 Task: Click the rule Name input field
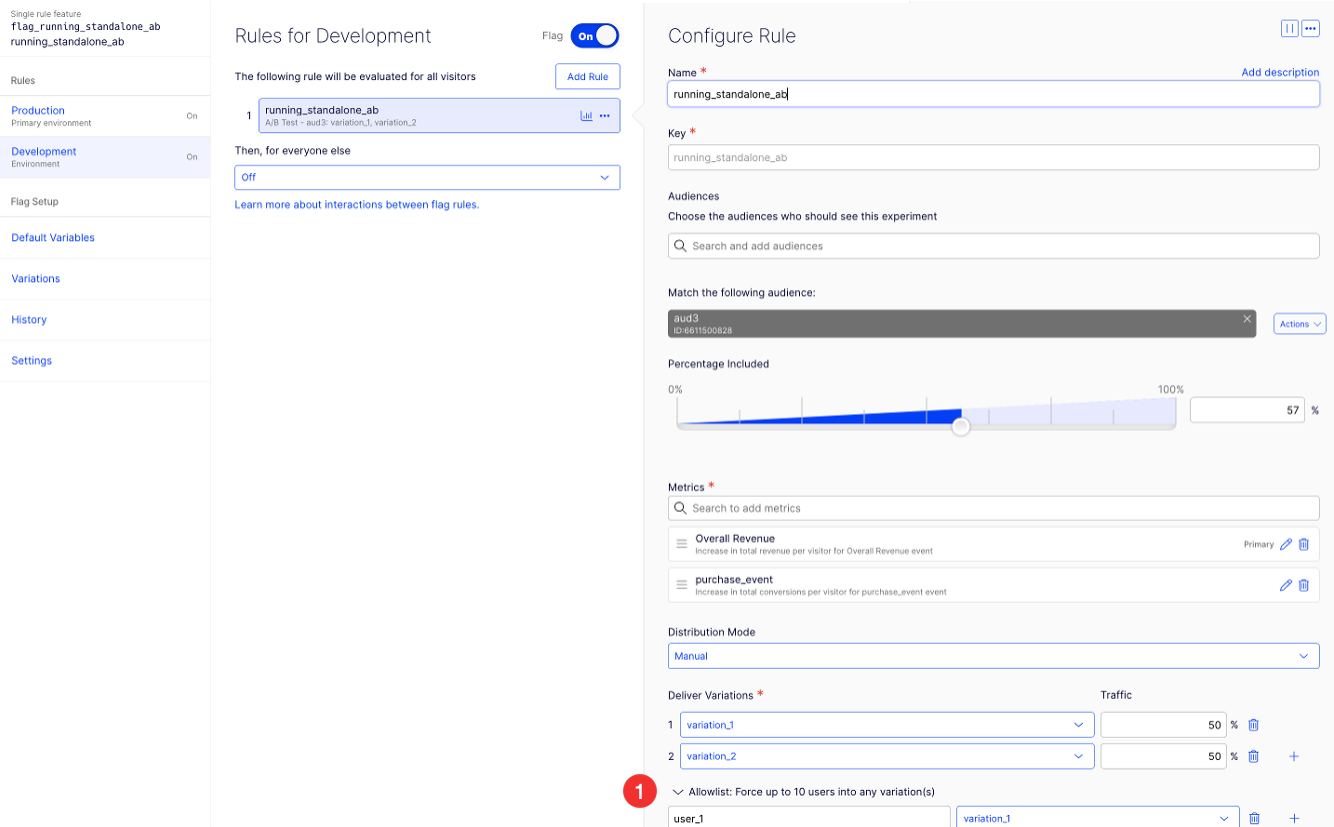tap(993, 94)
